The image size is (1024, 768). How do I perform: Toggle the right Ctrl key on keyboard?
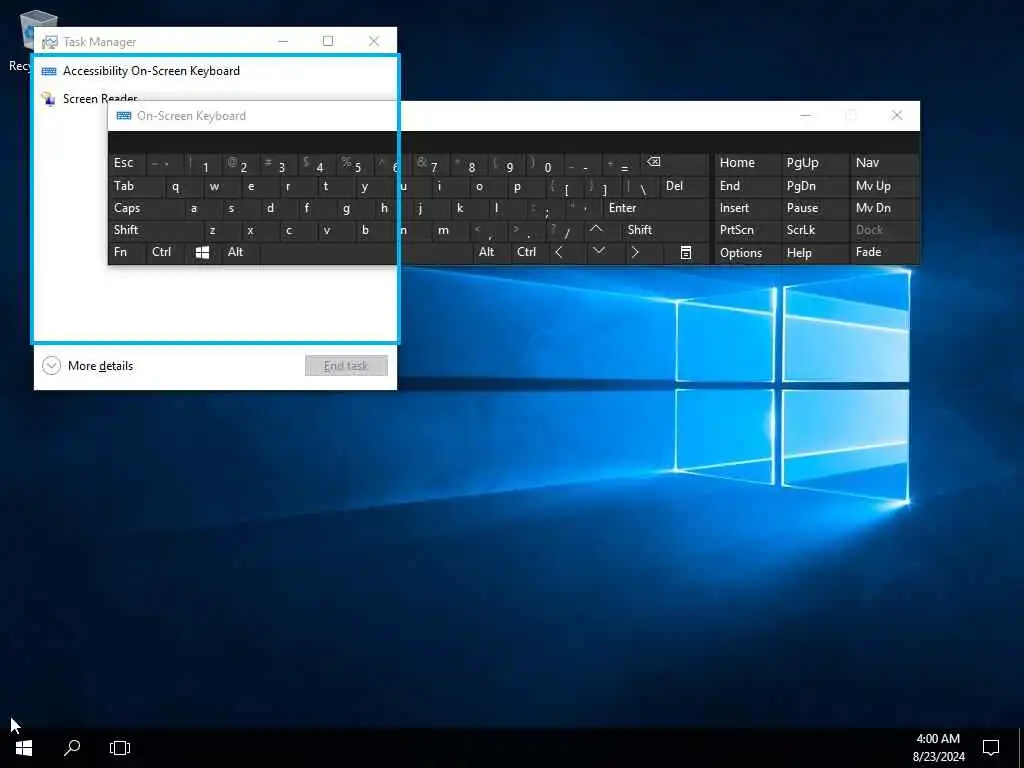(x=530, y=252)
